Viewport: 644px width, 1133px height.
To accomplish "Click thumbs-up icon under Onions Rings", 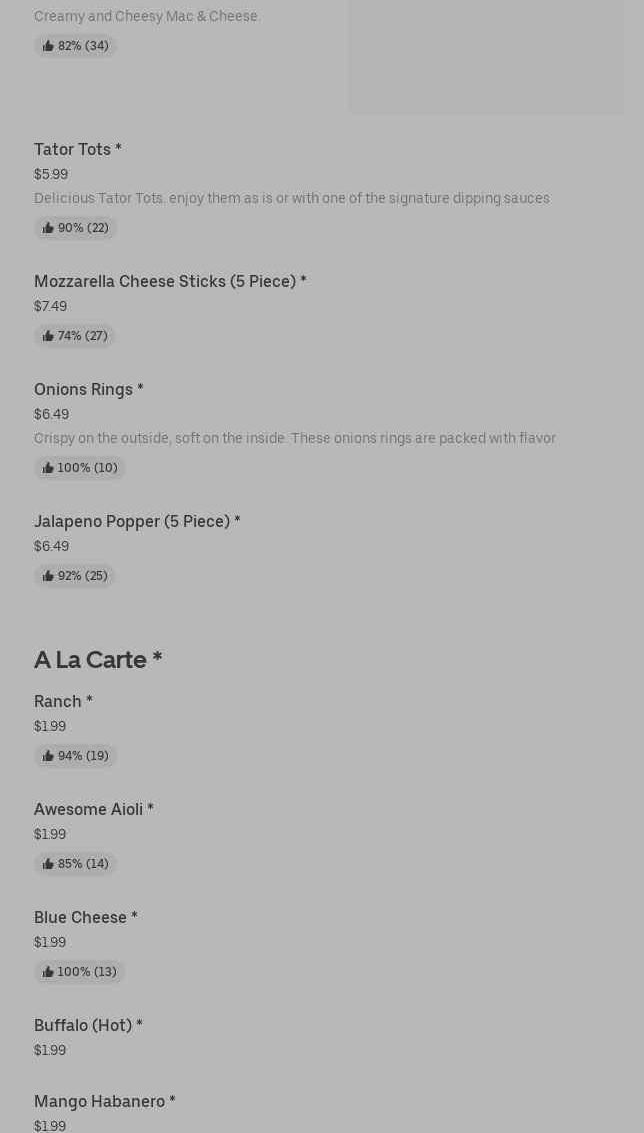I will 48,468.
